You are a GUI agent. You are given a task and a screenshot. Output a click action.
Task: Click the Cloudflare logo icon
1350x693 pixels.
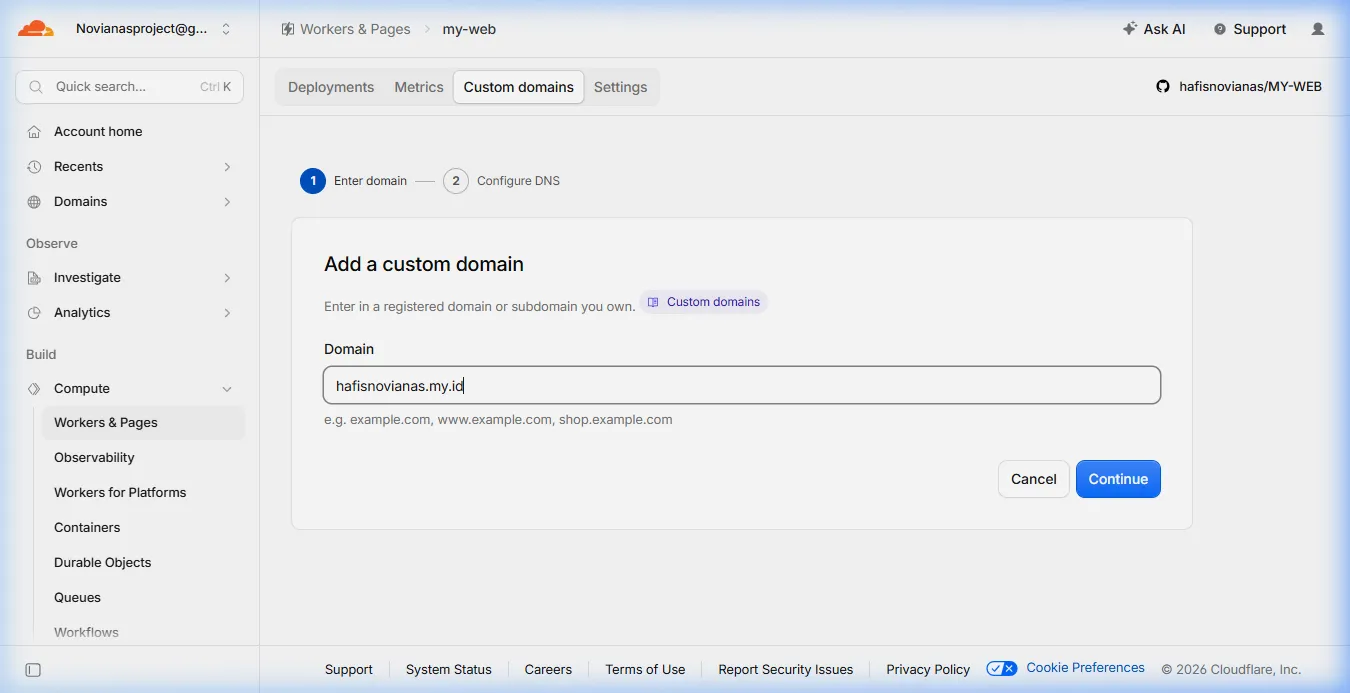click(36, 29)
